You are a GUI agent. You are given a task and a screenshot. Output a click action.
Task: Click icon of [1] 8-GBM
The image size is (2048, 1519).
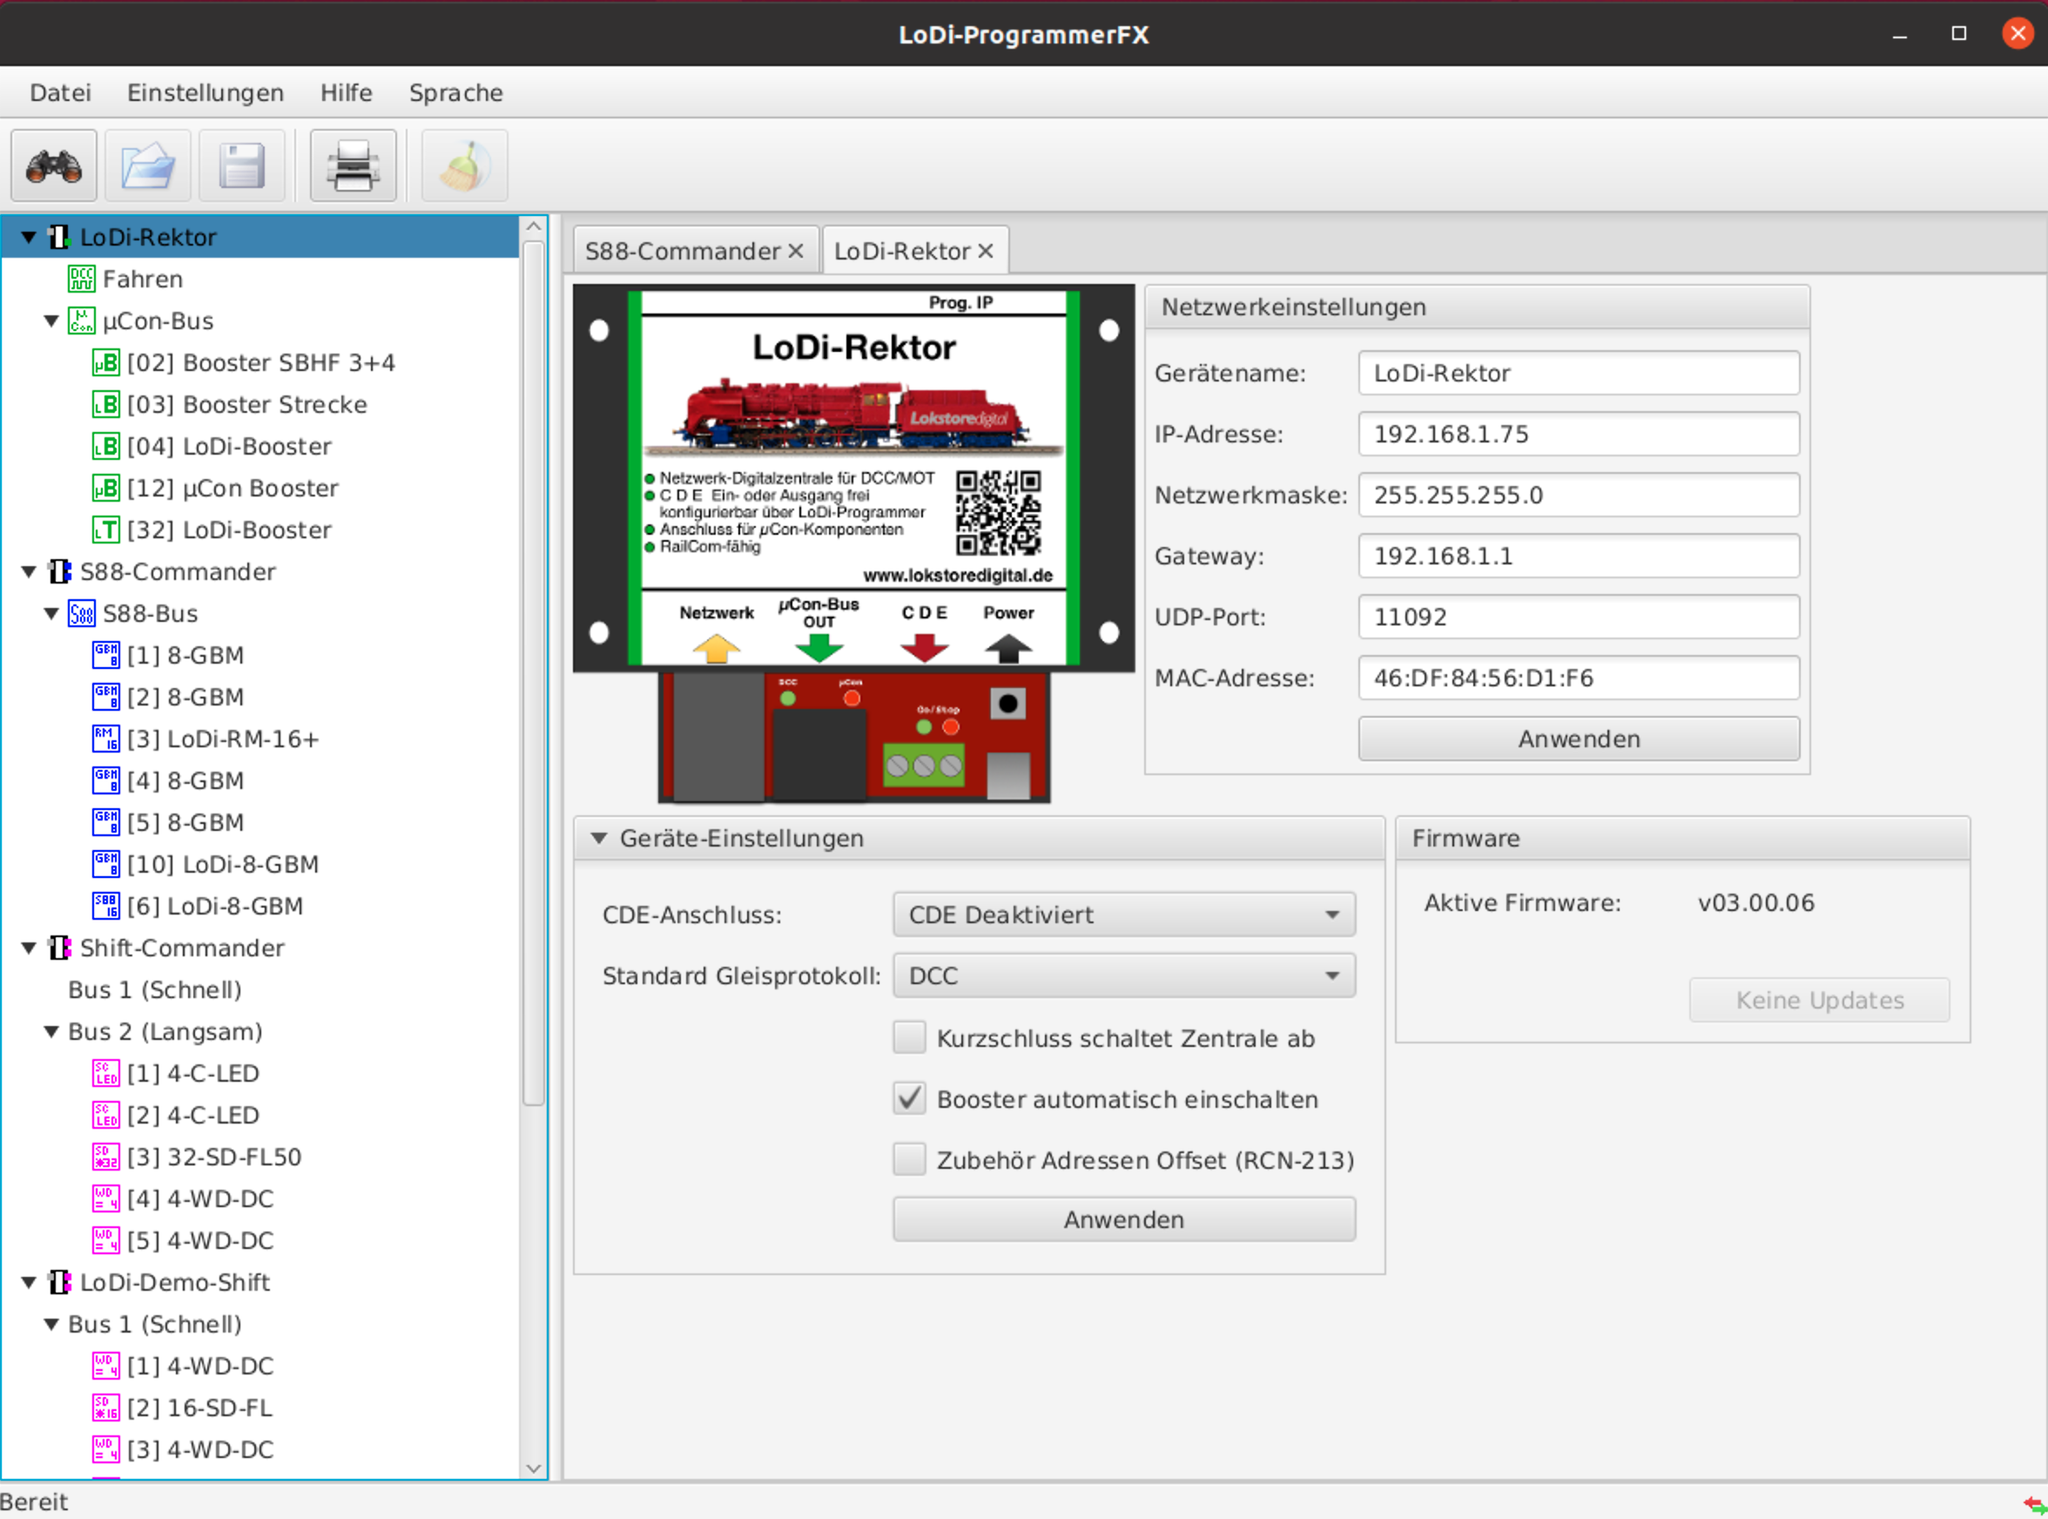tap(106, 655)
